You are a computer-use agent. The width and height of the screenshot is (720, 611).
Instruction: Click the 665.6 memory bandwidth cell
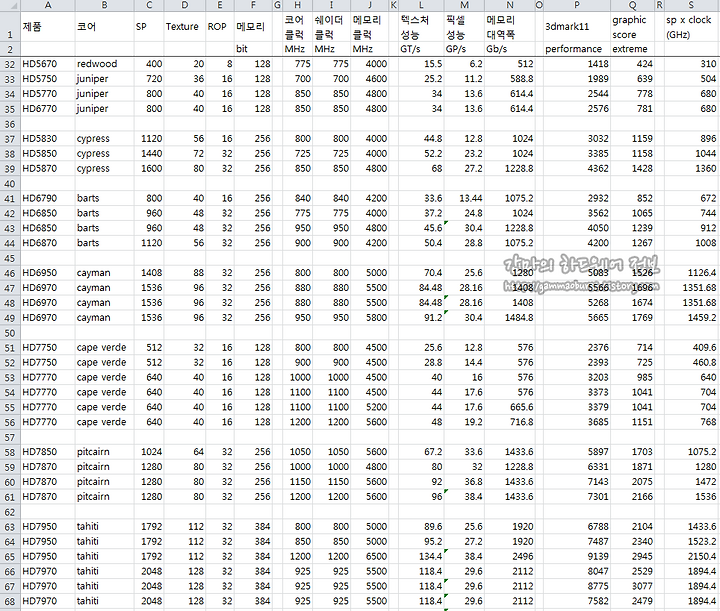click(510, 407)
